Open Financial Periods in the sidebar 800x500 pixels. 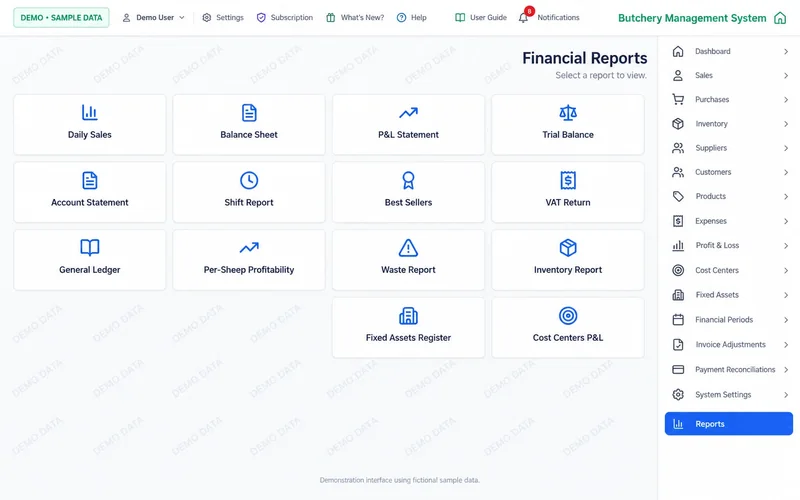tap(729, 320)
